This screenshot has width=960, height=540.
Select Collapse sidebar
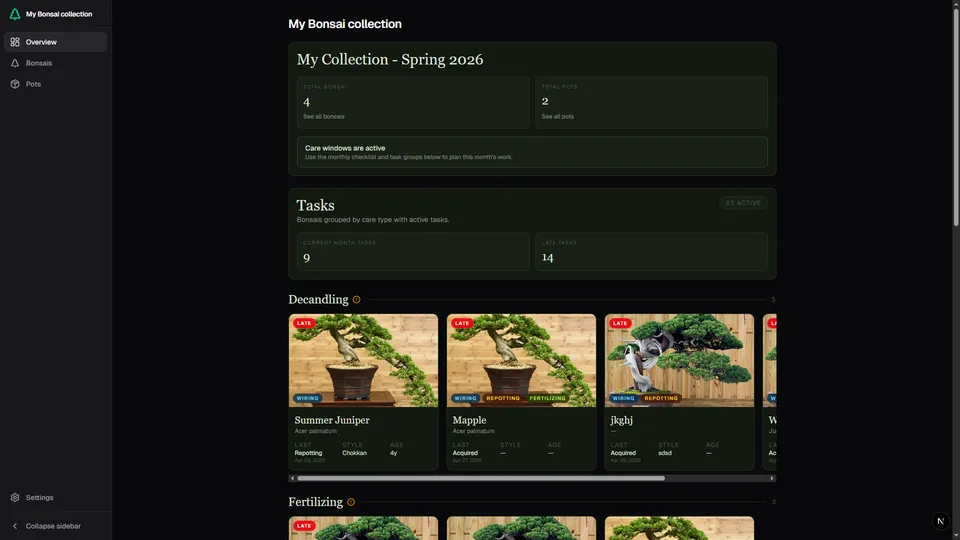(56, 526)
